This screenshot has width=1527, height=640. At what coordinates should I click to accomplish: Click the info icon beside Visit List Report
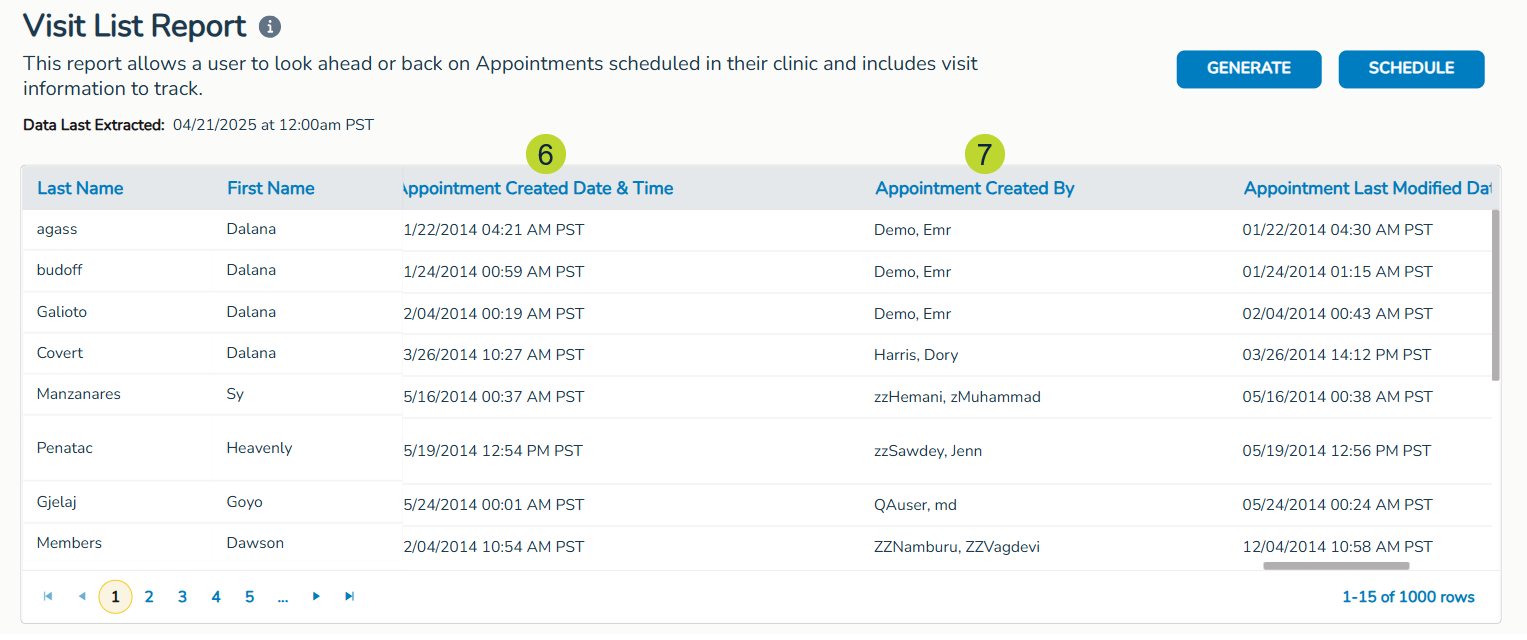click(270, 27)
